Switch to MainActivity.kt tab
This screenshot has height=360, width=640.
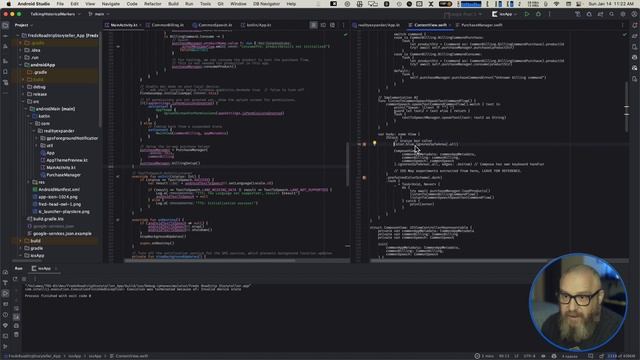pyautogui.click(x=124, y=25)
